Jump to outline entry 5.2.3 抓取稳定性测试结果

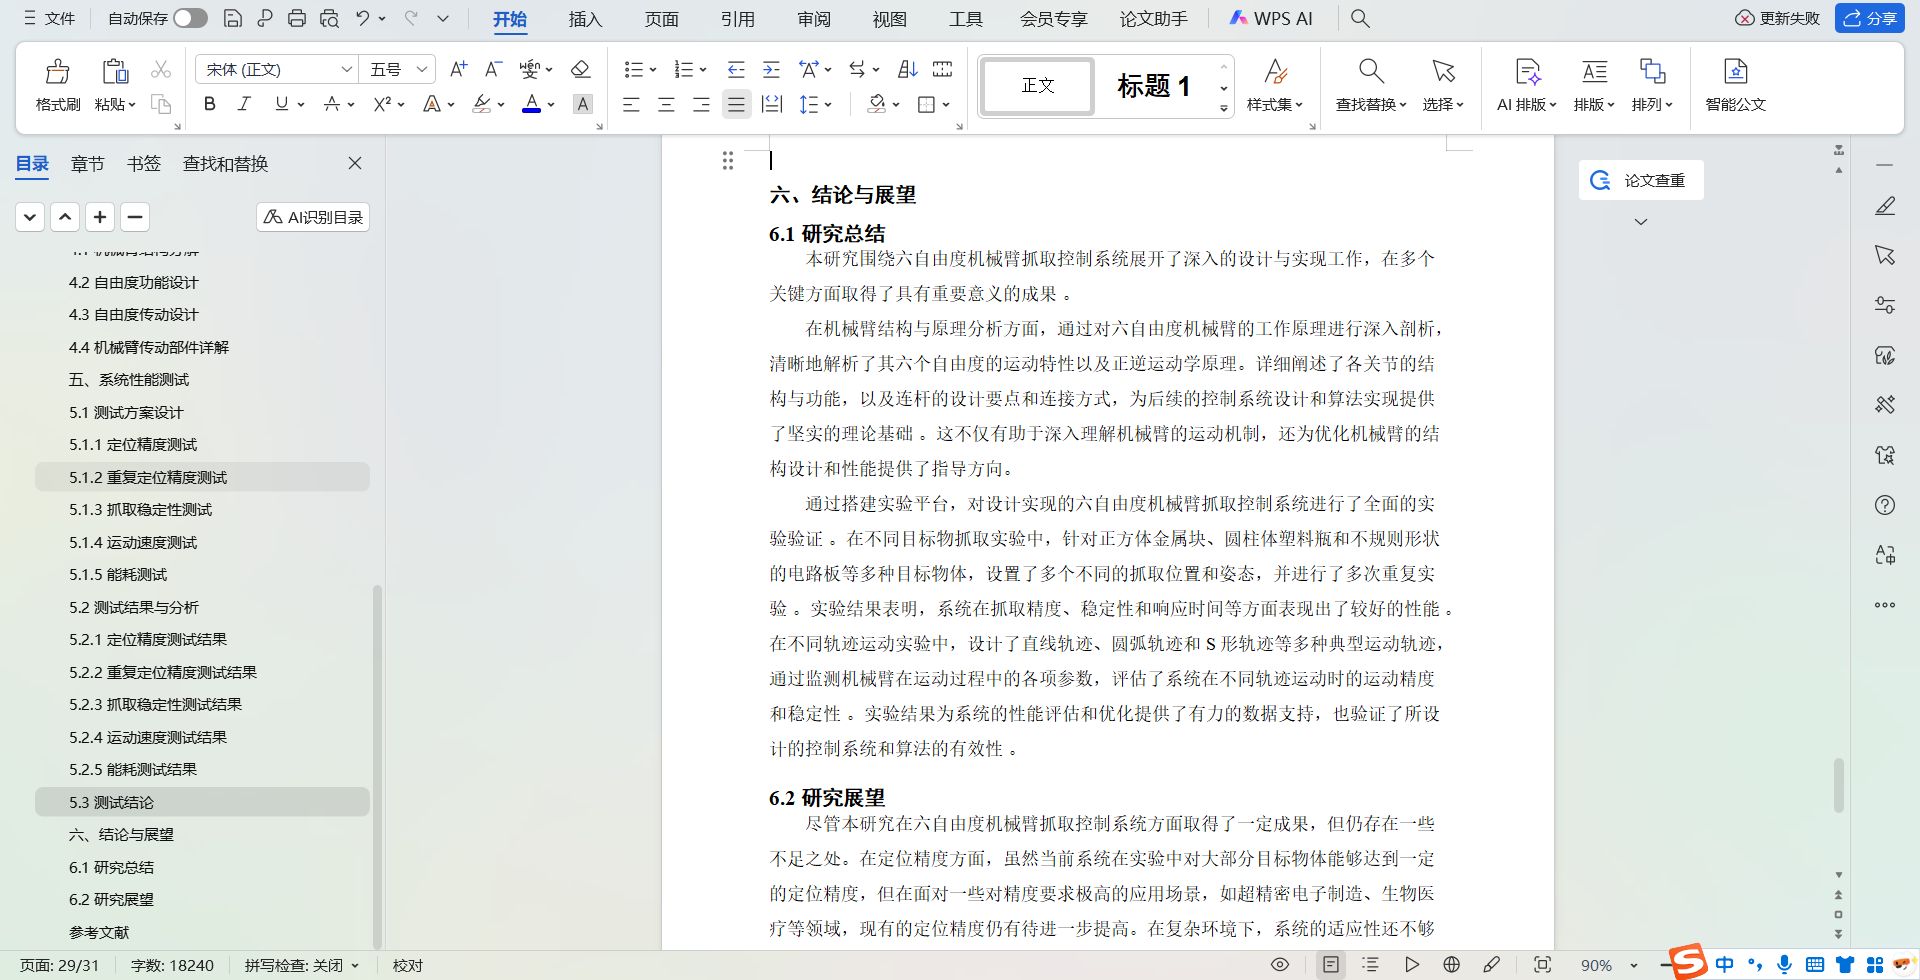[155, 704]
